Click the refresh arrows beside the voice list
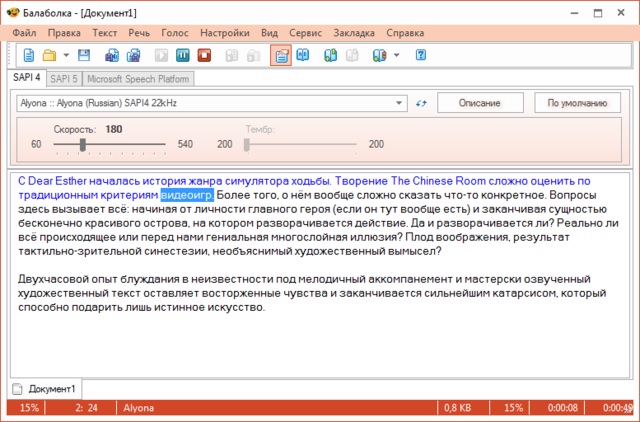640x422 pixels. pos(421,103)
